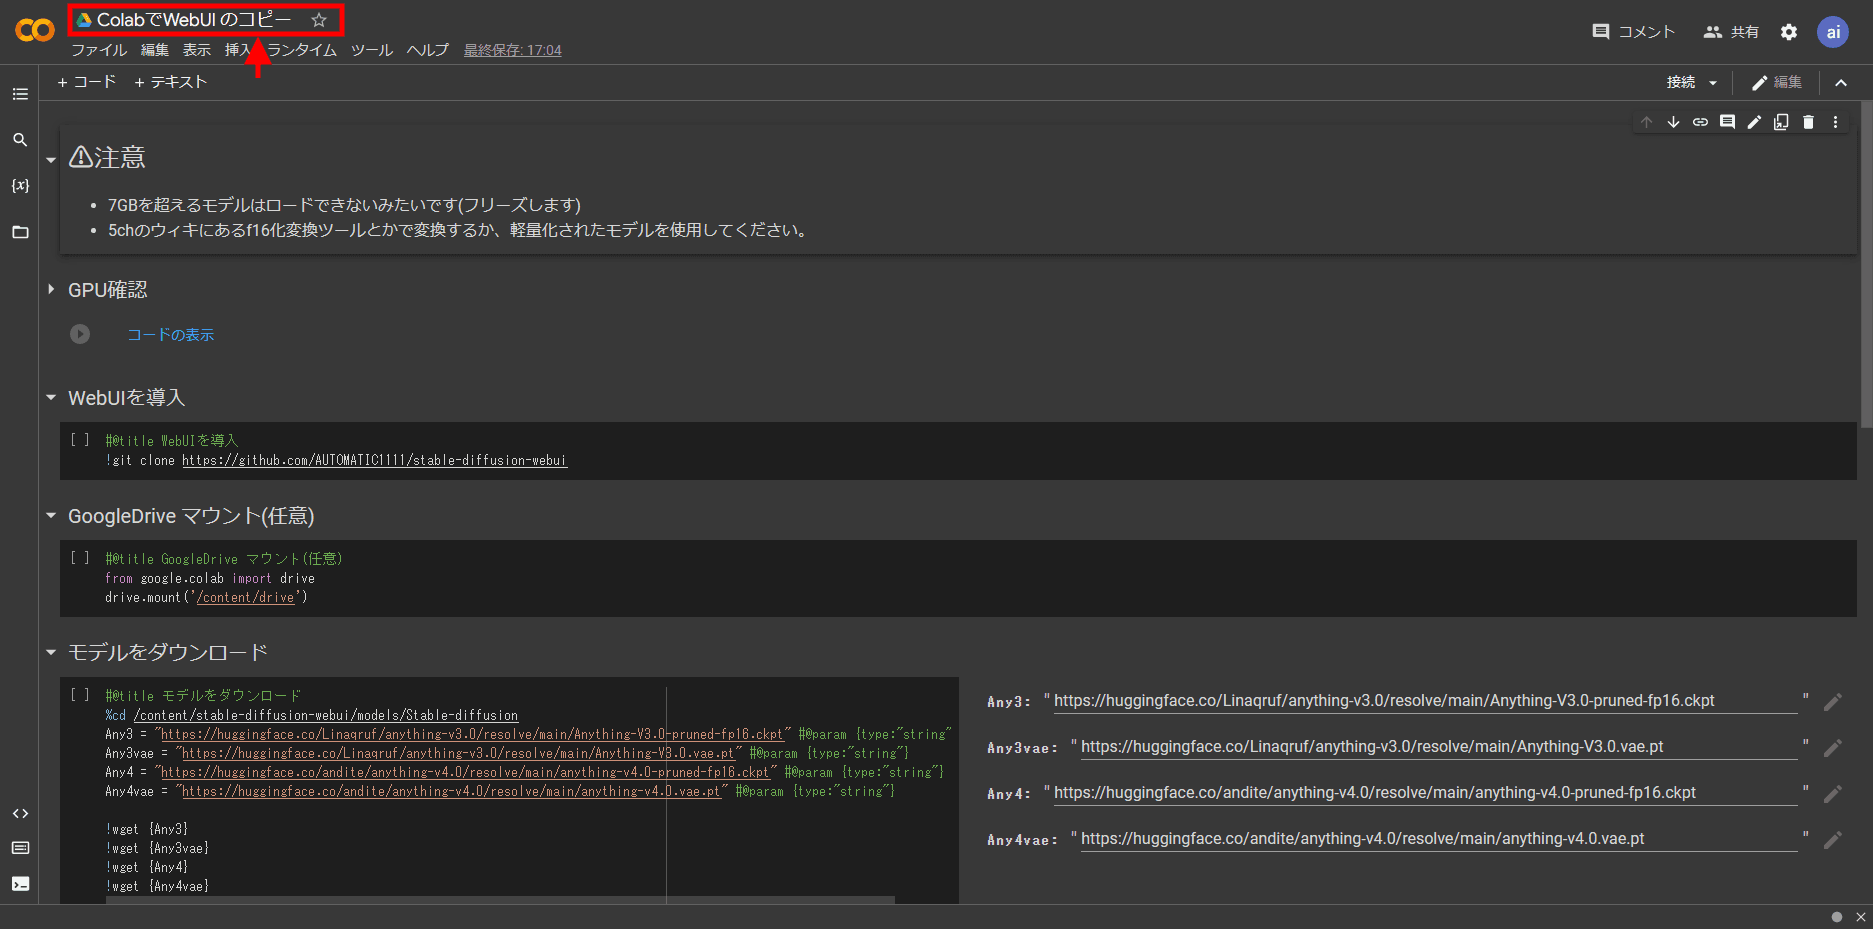Screen dimensions: 1873x929
Task: Add a new code cell with + コード
Action: (x=87, y=82)
